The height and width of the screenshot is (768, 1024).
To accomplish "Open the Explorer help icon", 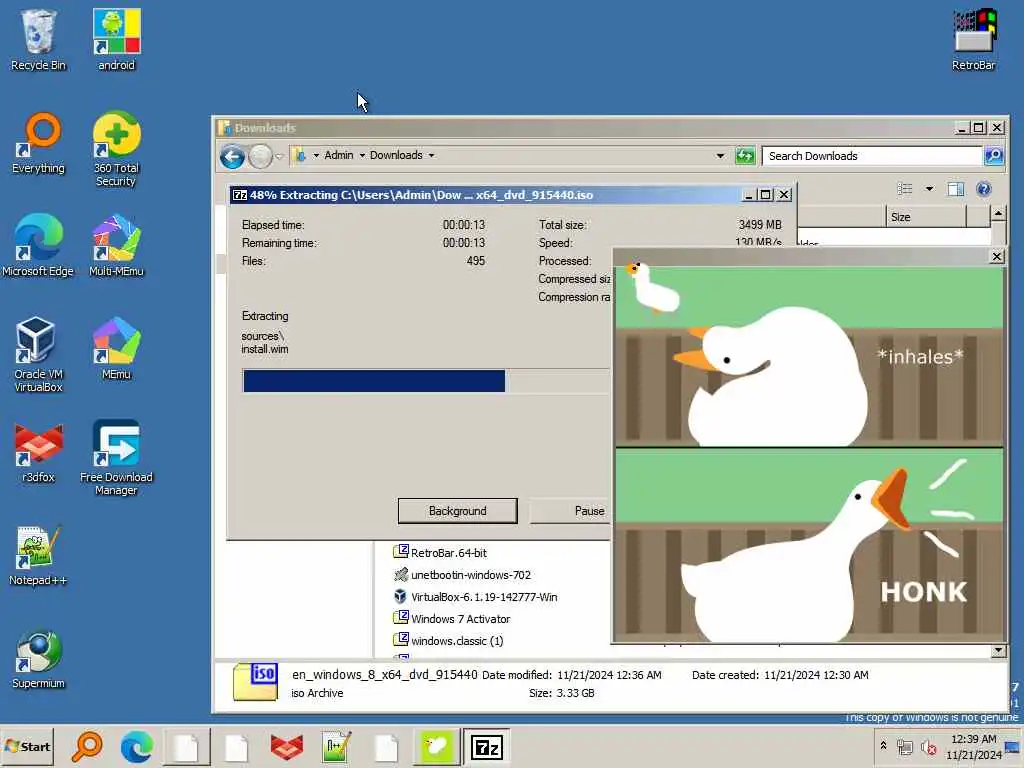I will tap(984, 189).
